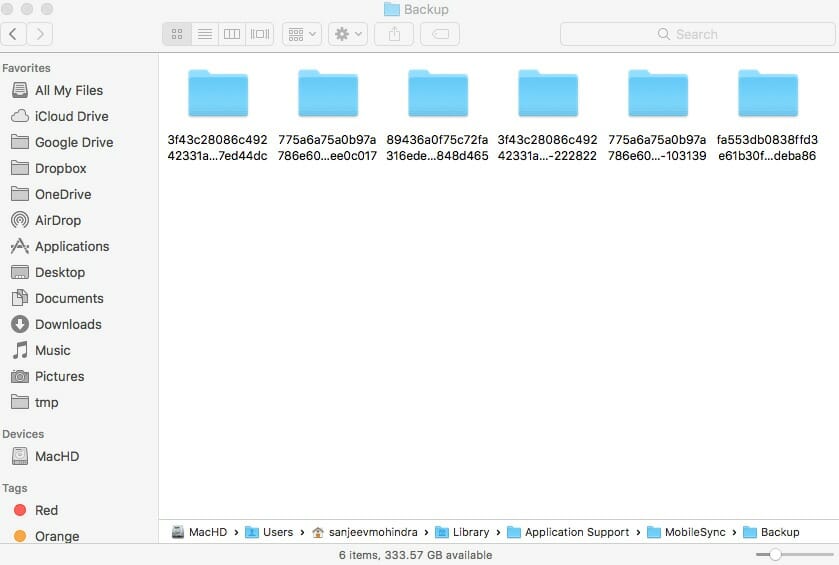Viewport: 839px width, 565px height.
Task: Switch to Cover Flow view
Action: tap(260, 34)
